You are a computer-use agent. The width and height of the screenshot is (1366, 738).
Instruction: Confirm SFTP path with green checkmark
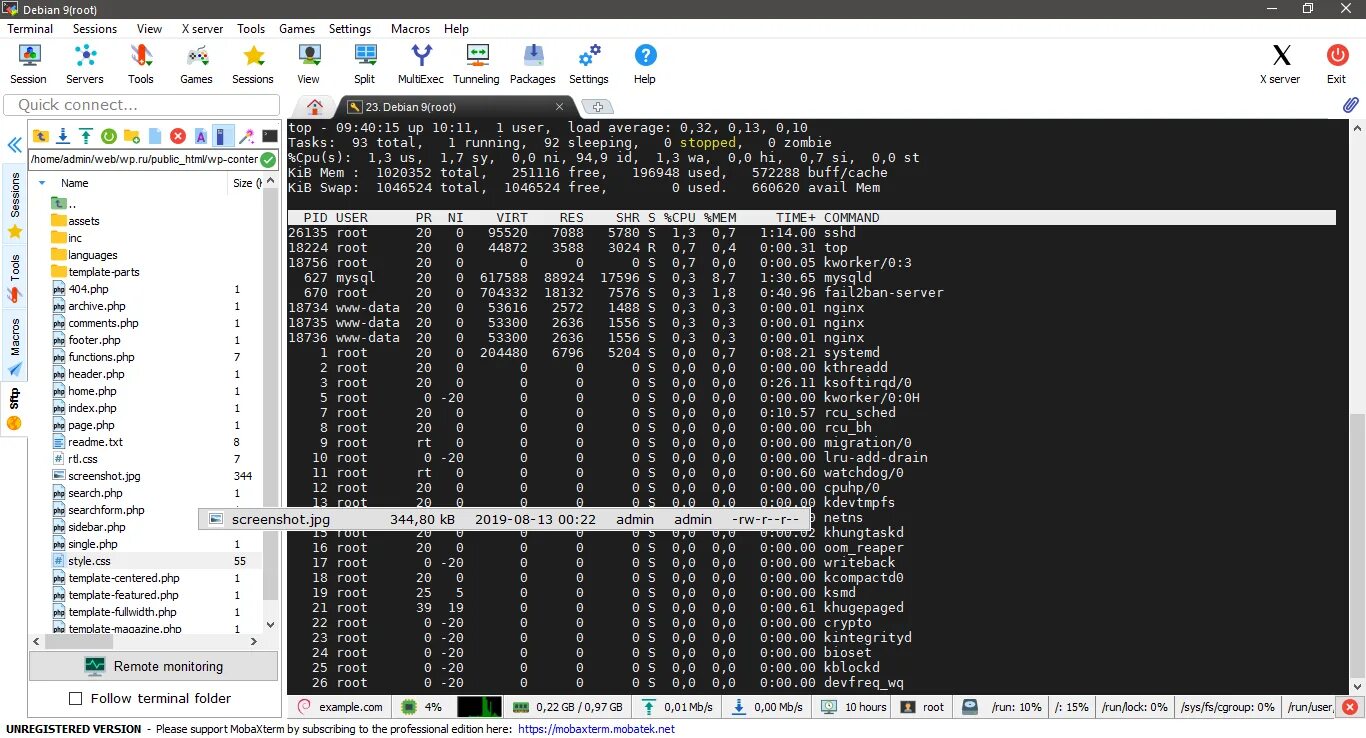(x=268, y=160)
